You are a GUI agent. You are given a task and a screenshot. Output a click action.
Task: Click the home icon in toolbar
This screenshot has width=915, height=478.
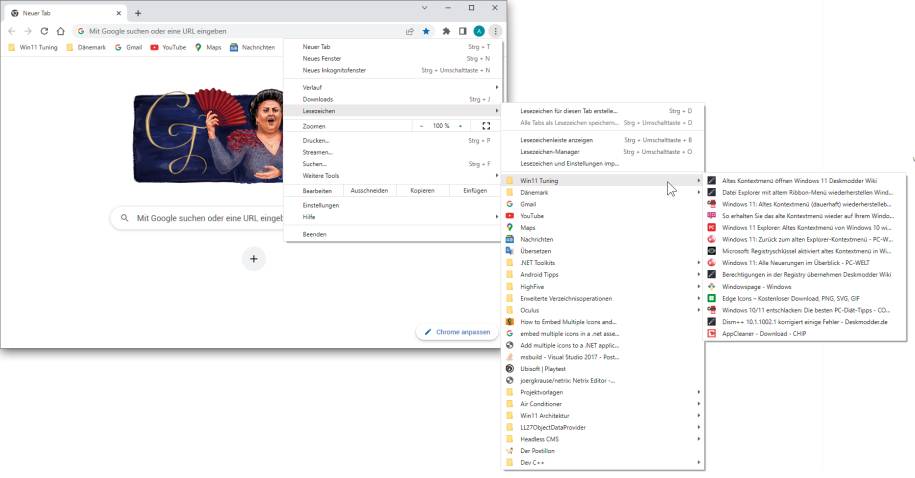[61, 31]
